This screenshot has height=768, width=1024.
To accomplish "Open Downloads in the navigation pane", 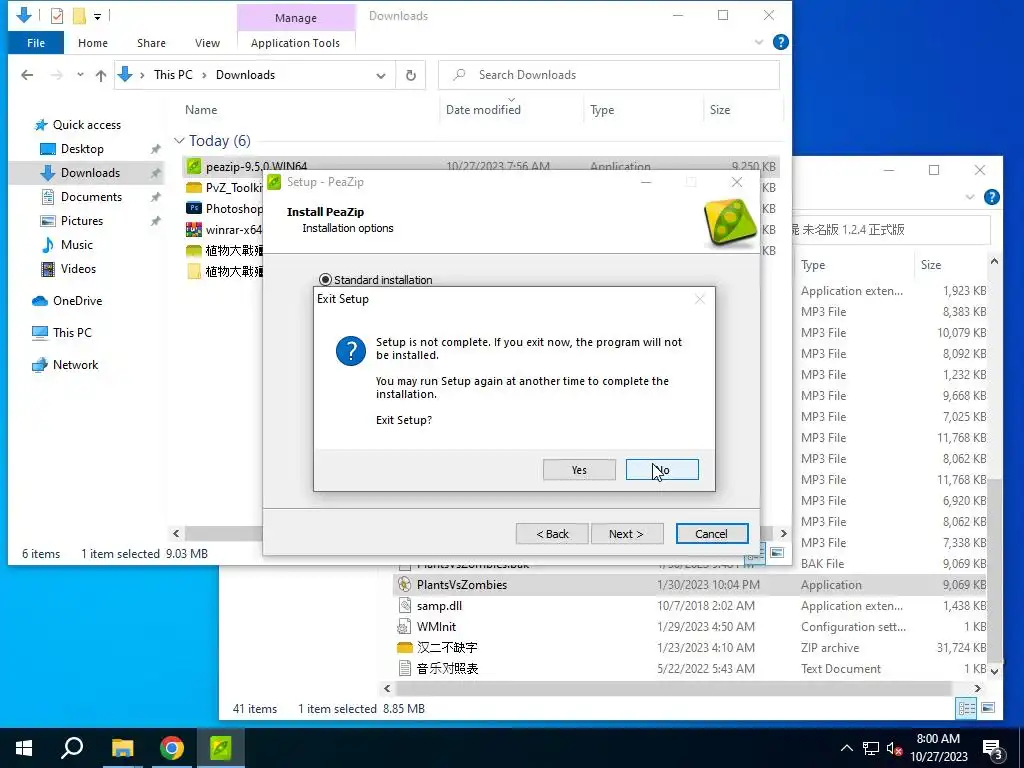I will (x=90, y=173).
